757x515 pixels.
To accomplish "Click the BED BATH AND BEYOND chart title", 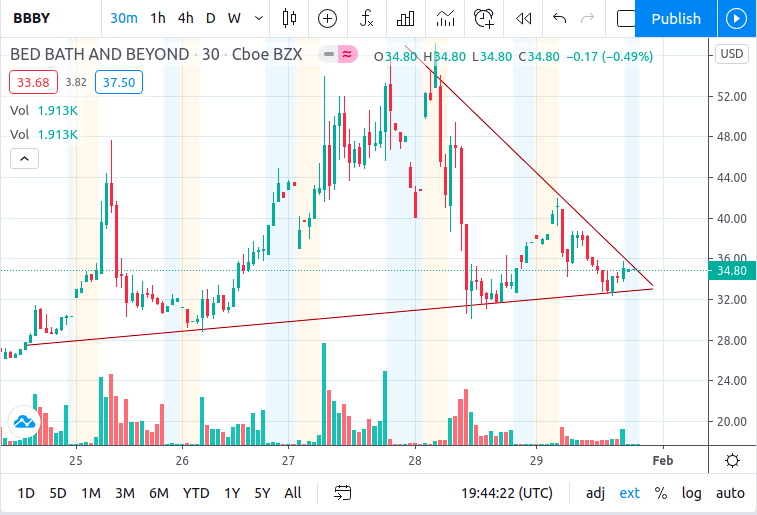I will pyautogui.click(x=99, y=54).
